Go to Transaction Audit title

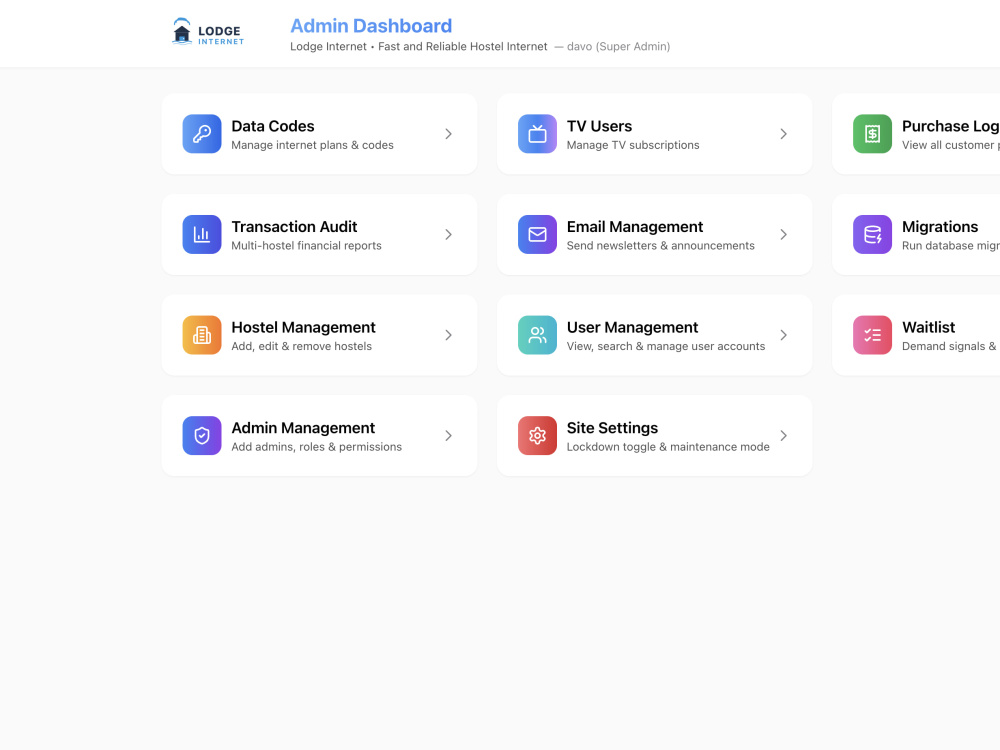[294, 227]
